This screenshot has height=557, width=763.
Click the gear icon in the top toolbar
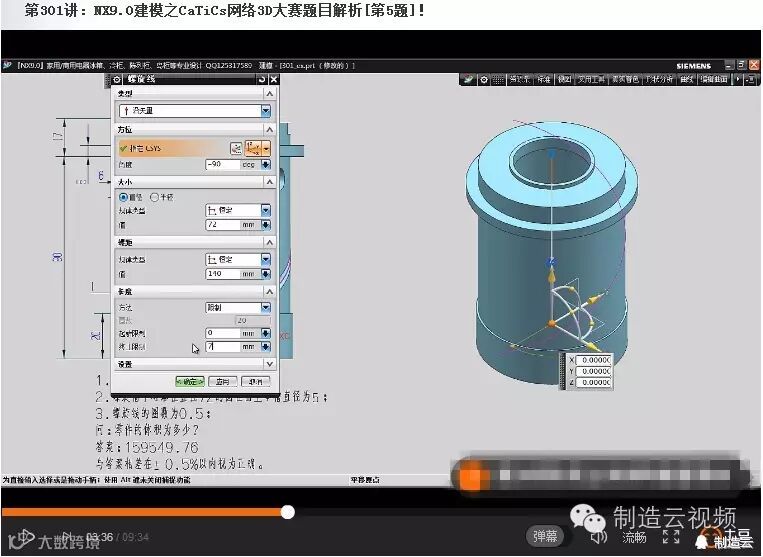[484, 80]
